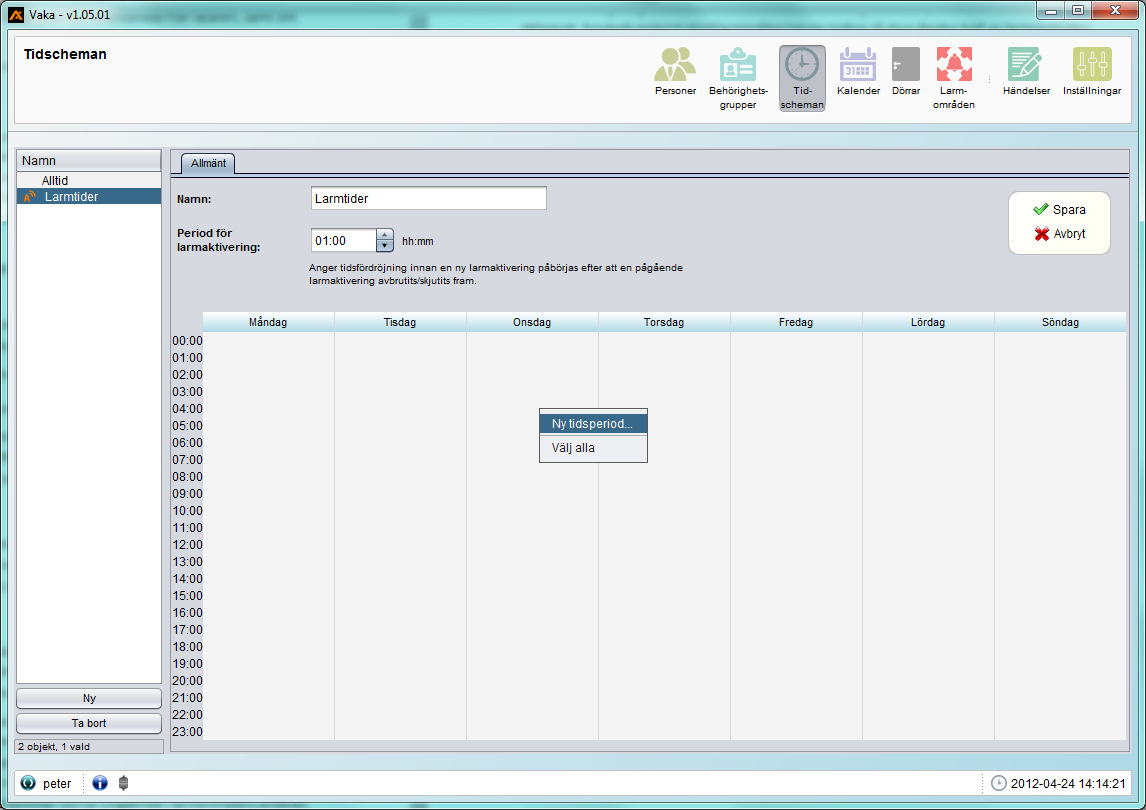Click the '2 objekt, 1 vald' status text
Image resolution: width=1146 pixels, height=810 pixels.
pyautogui.click(x=54, y=746)
